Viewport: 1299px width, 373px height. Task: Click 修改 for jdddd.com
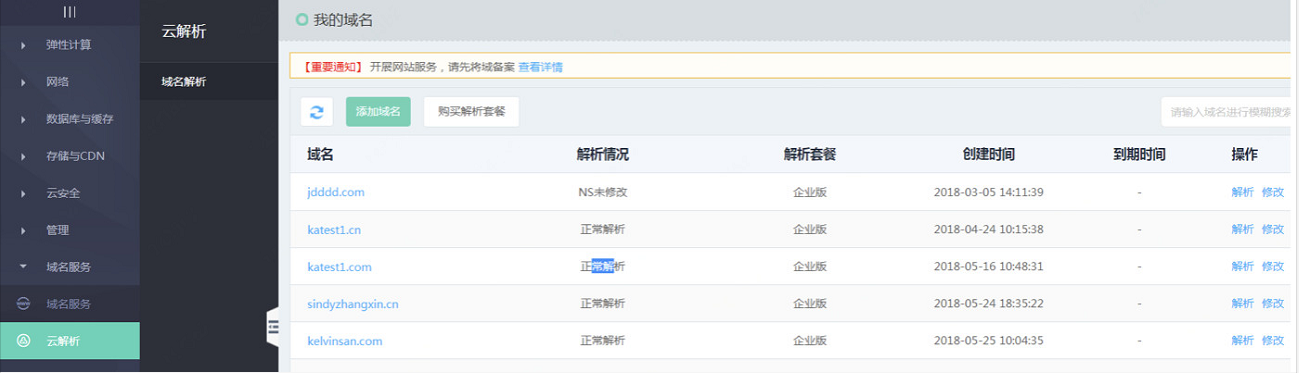click(1273, 192)
